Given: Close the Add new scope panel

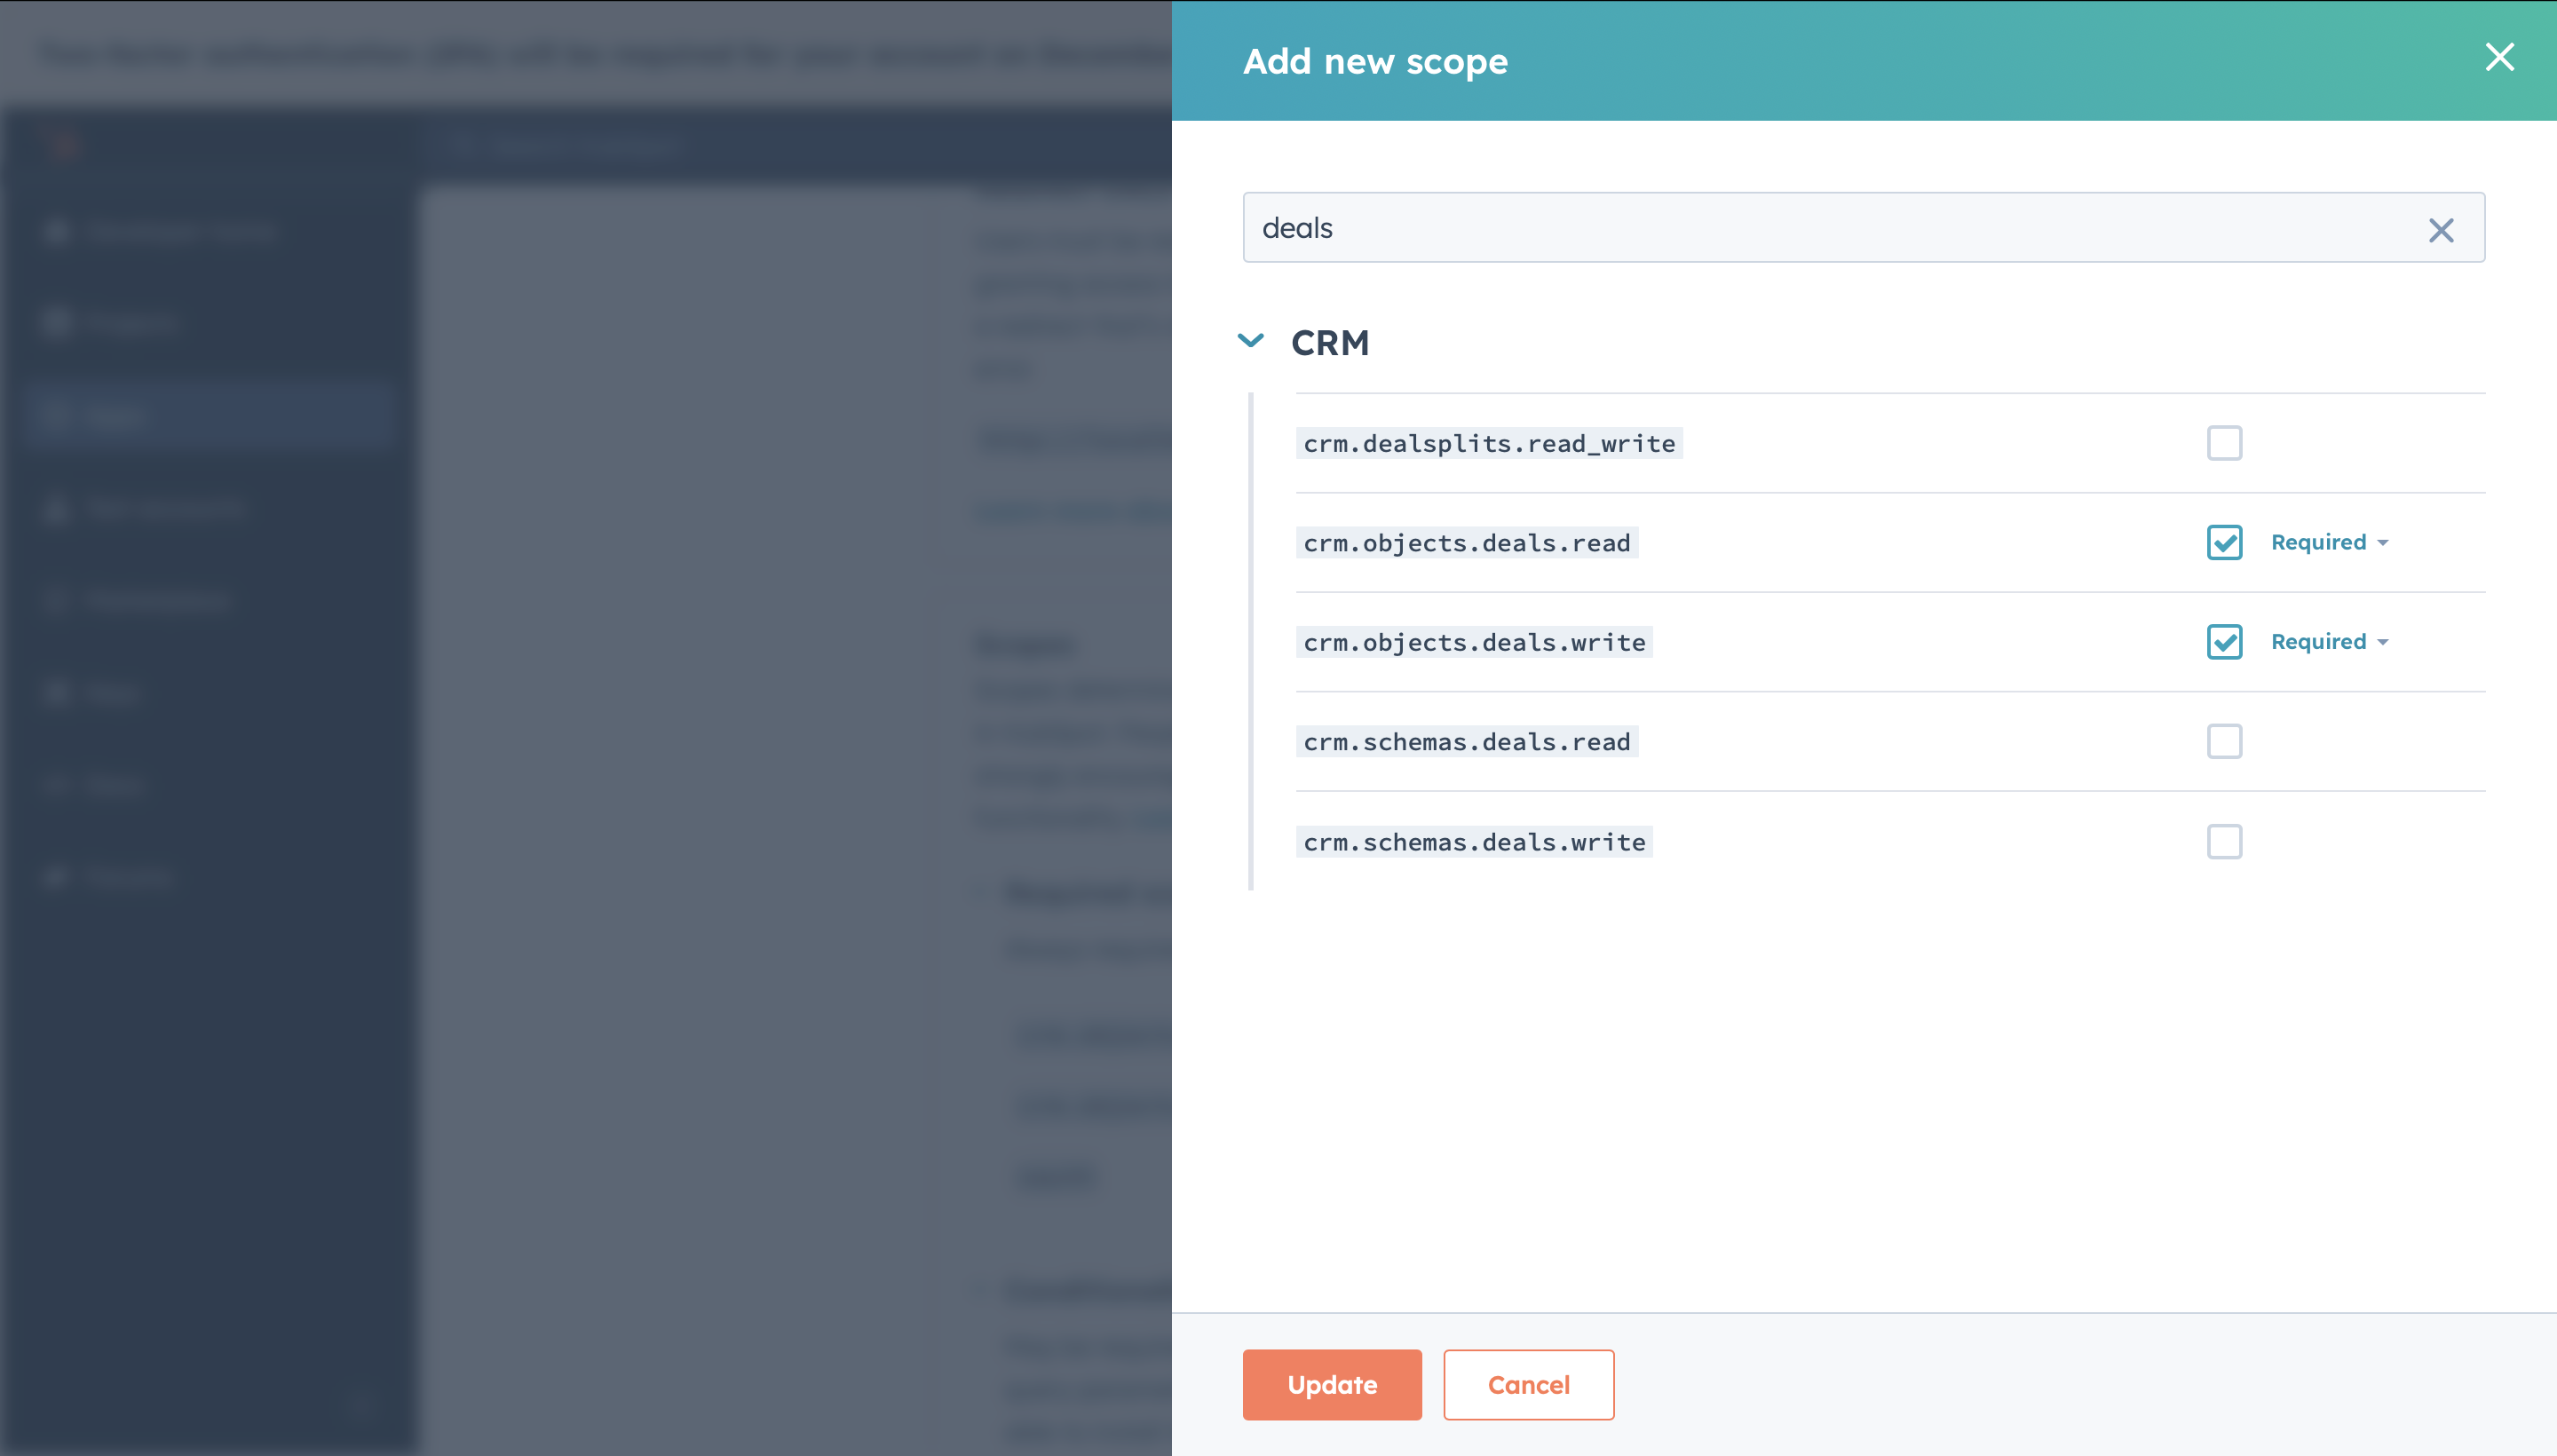Looking at the screenshot, I should coord(2498,58).
